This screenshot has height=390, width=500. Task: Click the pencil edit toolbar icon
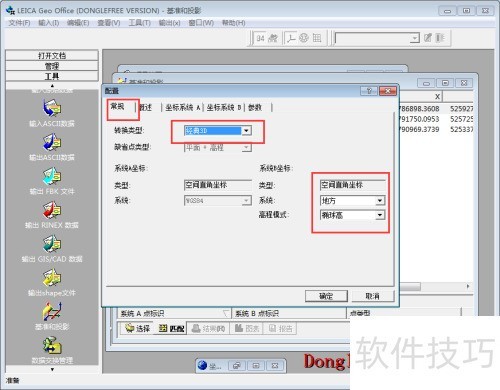pos(428,38)
